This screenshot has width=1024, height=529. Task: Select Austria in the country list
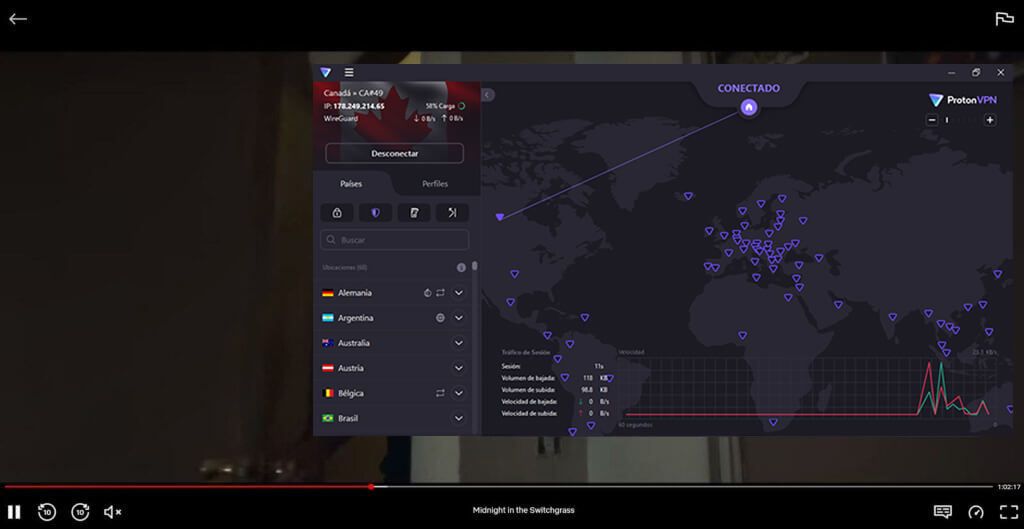point(351,368)
